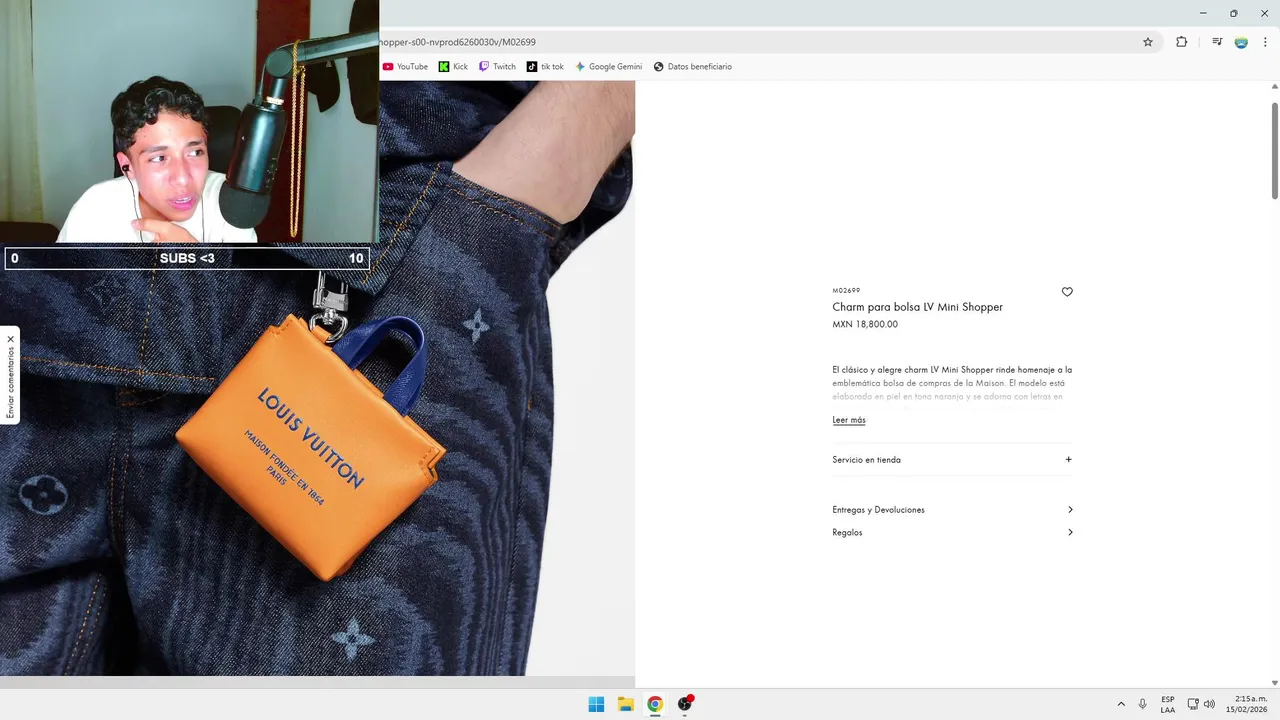Close the Enviar comentarios side tab

click(x=11, y=339)
